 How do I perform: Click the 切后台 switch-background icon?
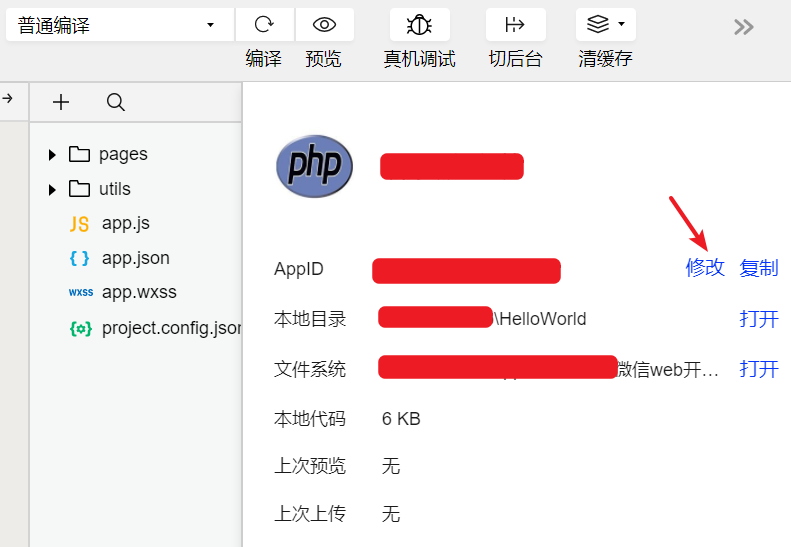tap(515, 24)
